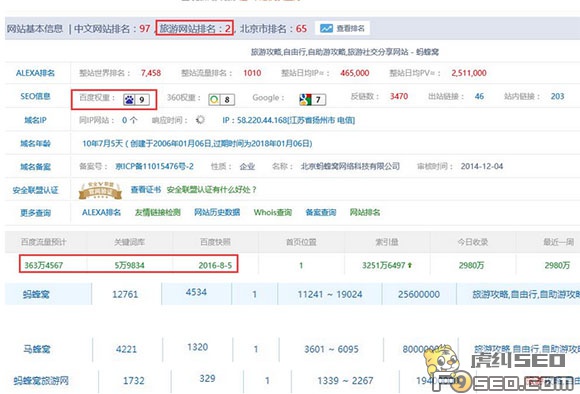Click the index volume 3251万6497
Image resolution: width=580 pixels, height=394 pixels.
[x=384, y=265]
